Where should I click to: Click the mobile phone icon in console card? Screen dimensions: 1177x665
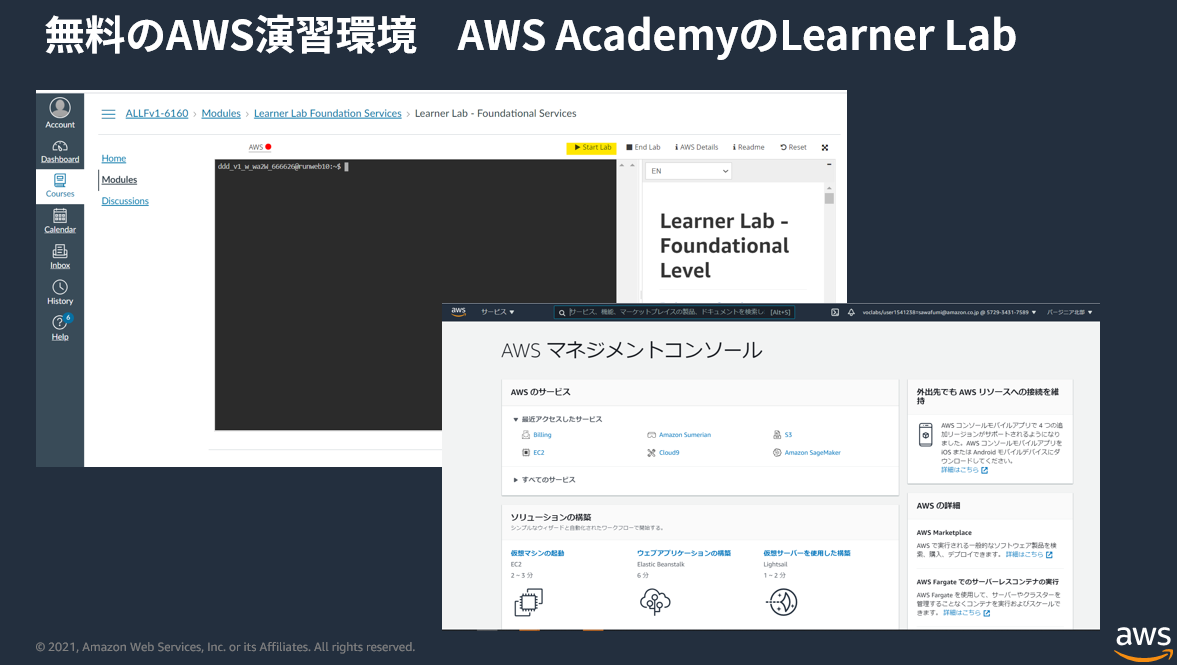tap(926, 435)
